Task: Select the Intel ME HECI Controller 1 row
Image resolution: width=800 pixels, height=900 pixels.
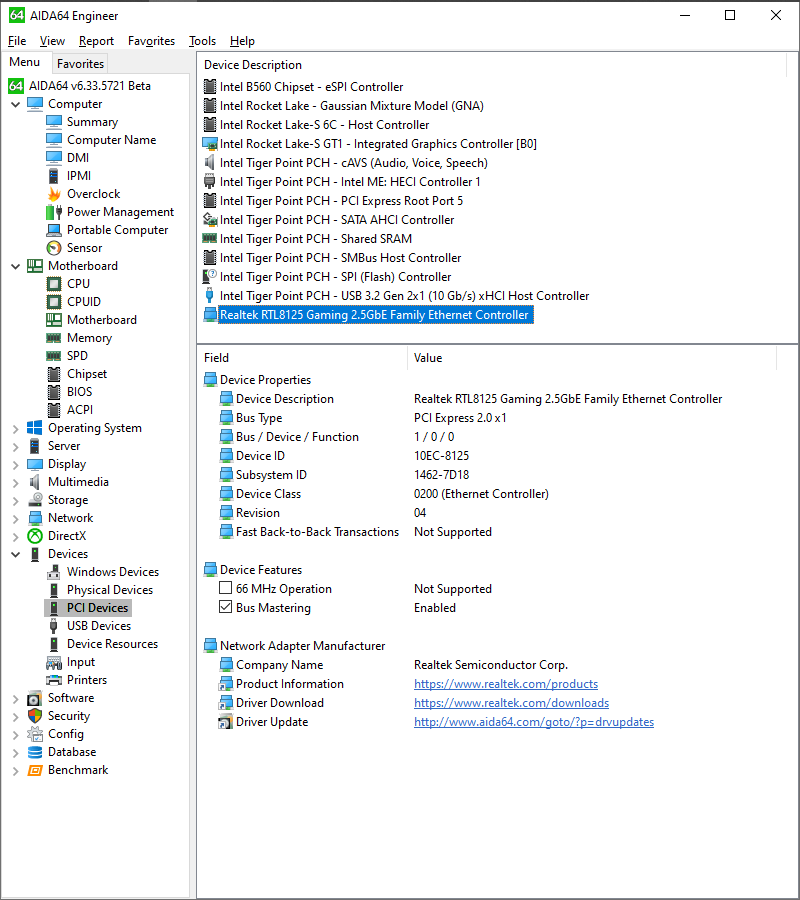Action: [350, 182]
